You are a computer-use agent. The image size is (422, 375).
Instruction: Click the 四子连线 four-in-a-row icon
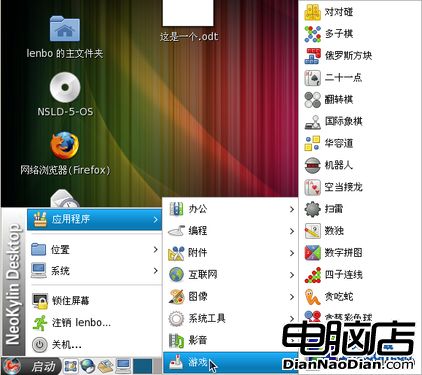click(x=313, y=275)
